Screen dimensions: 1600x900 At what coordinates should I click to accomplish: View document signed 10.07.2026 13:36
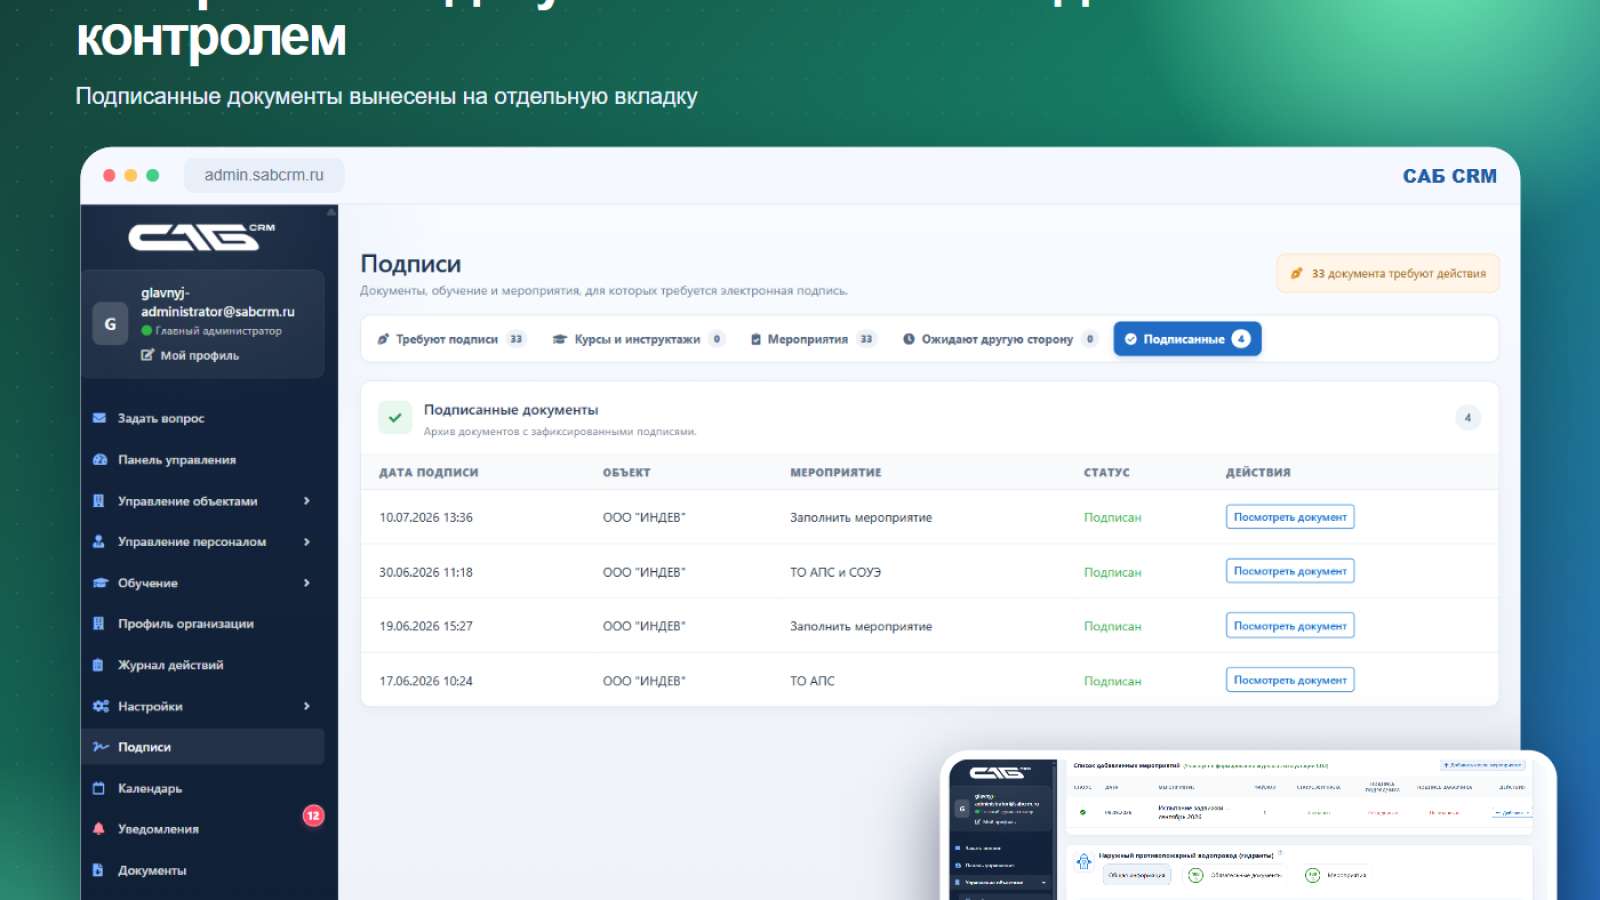point(1290,517)
